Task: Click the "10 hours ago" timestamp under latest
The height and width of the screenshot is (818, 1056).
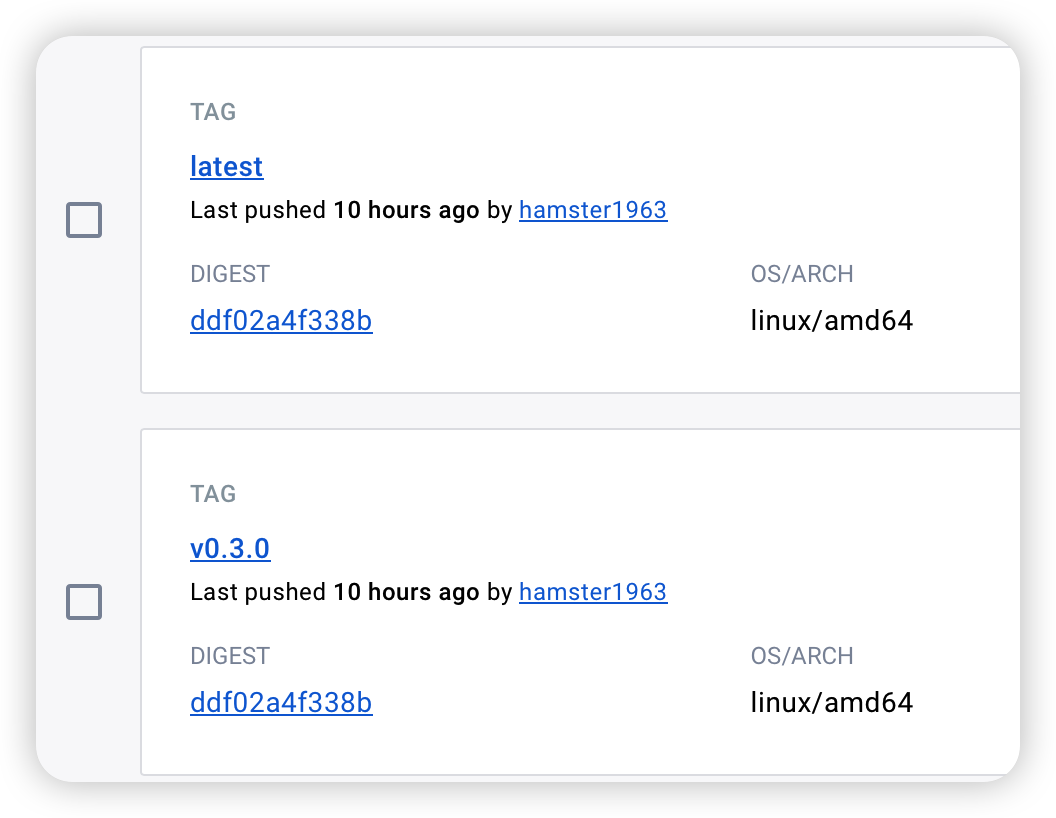Action: coord(406,210)
